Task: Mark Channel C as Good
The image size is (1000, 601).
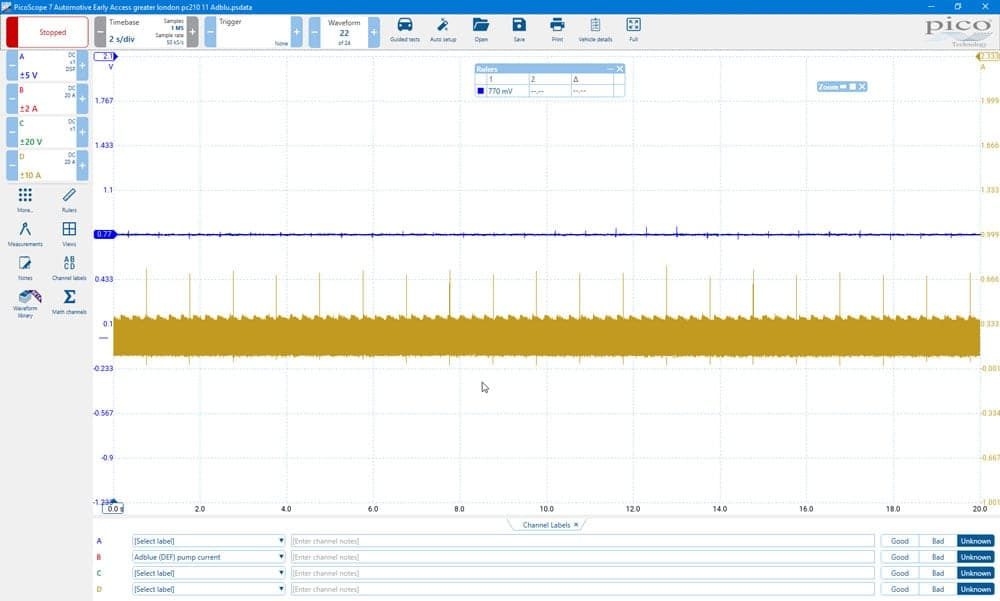Action: (899, 573)
